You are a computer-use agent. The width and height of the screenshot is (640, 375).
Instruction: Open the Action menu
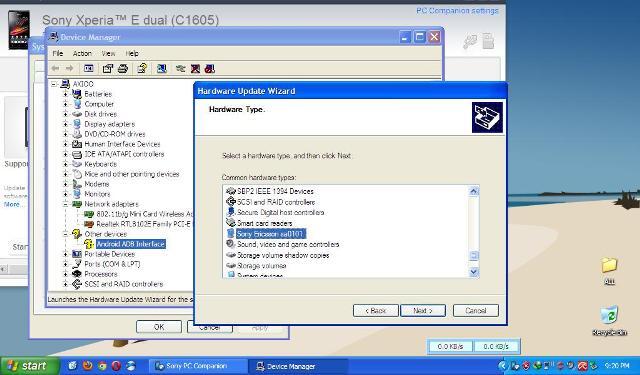[82, 53]
